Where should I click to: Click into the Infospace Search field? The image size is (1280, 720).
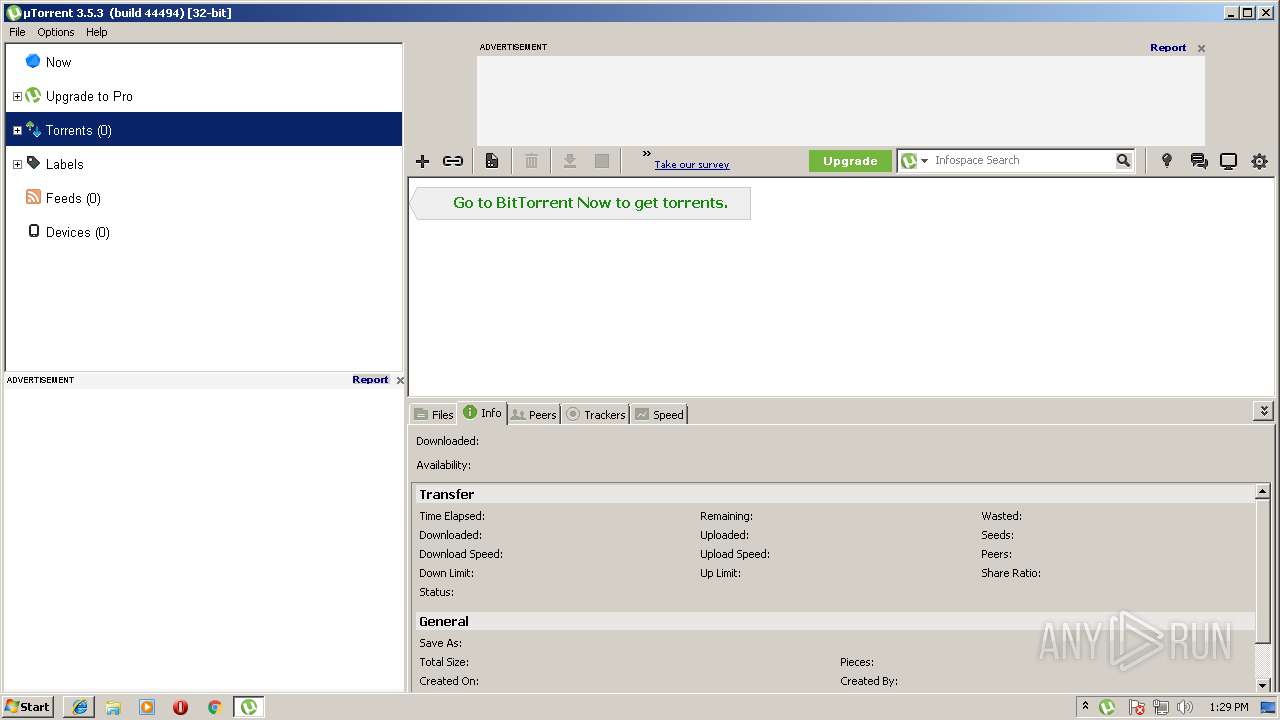(1022, 160)
